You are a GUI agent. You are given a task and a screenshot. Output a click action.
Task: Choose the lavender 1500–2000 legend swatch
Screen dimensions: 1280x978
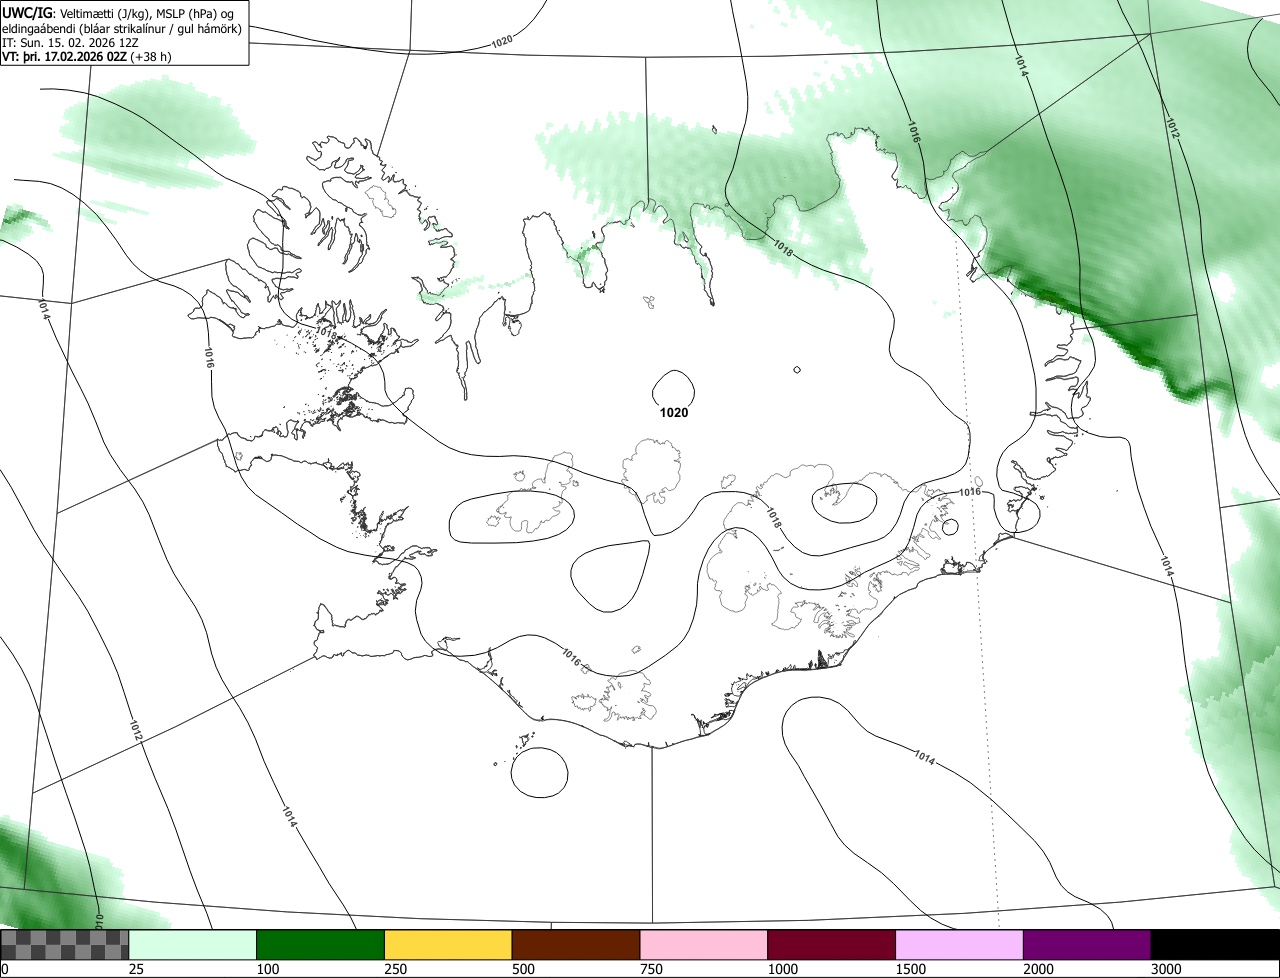coord(959,945)
